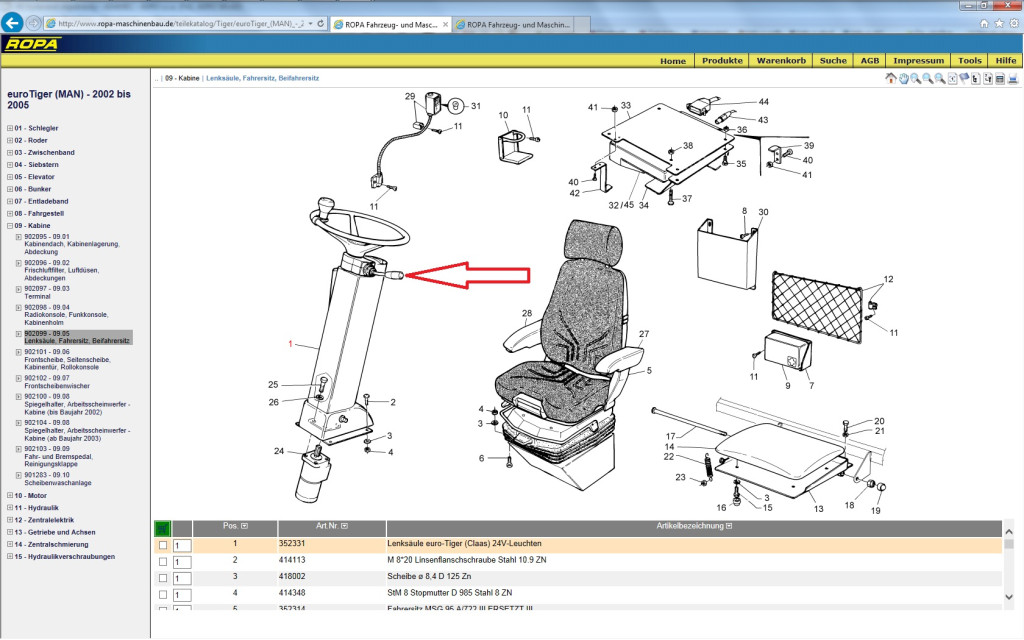
Task: Expand the 03 - Zwischenband tree node
Action: click(x=10, y=152)
